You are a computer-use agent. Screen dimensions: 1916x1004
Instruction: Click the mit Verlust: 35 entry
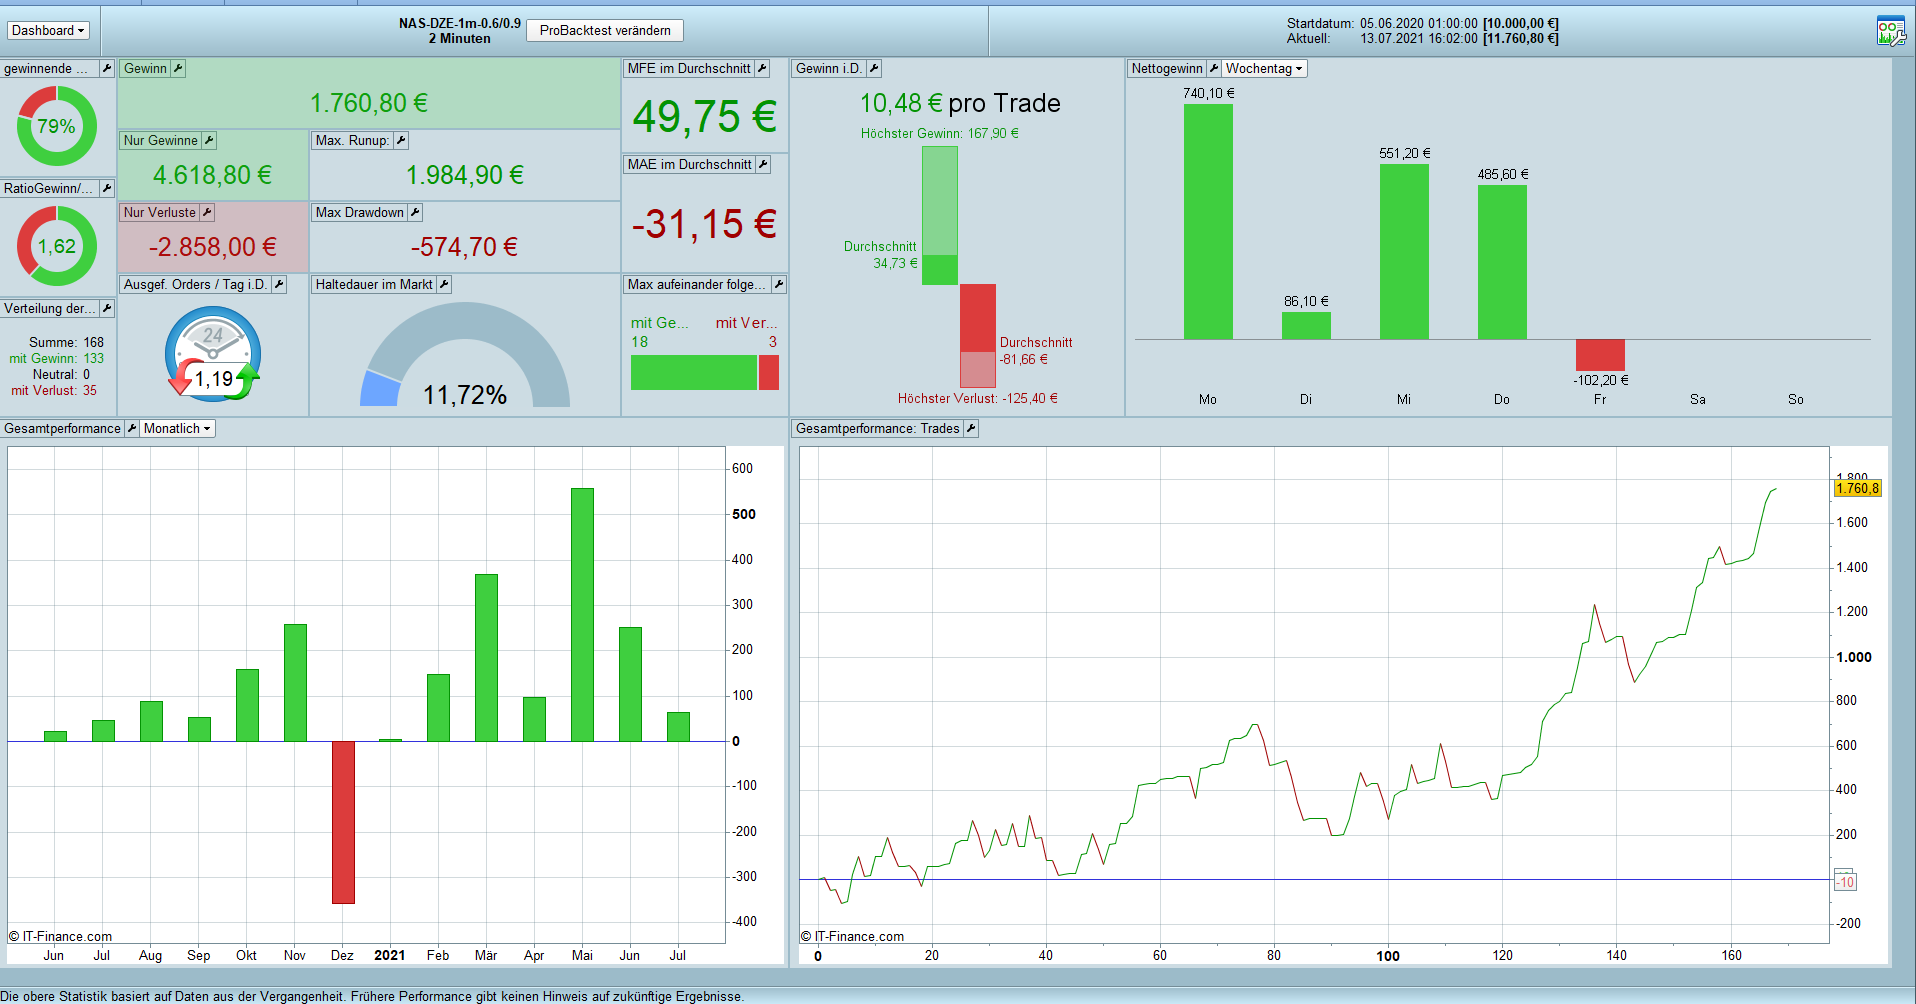tap(54, 390)
